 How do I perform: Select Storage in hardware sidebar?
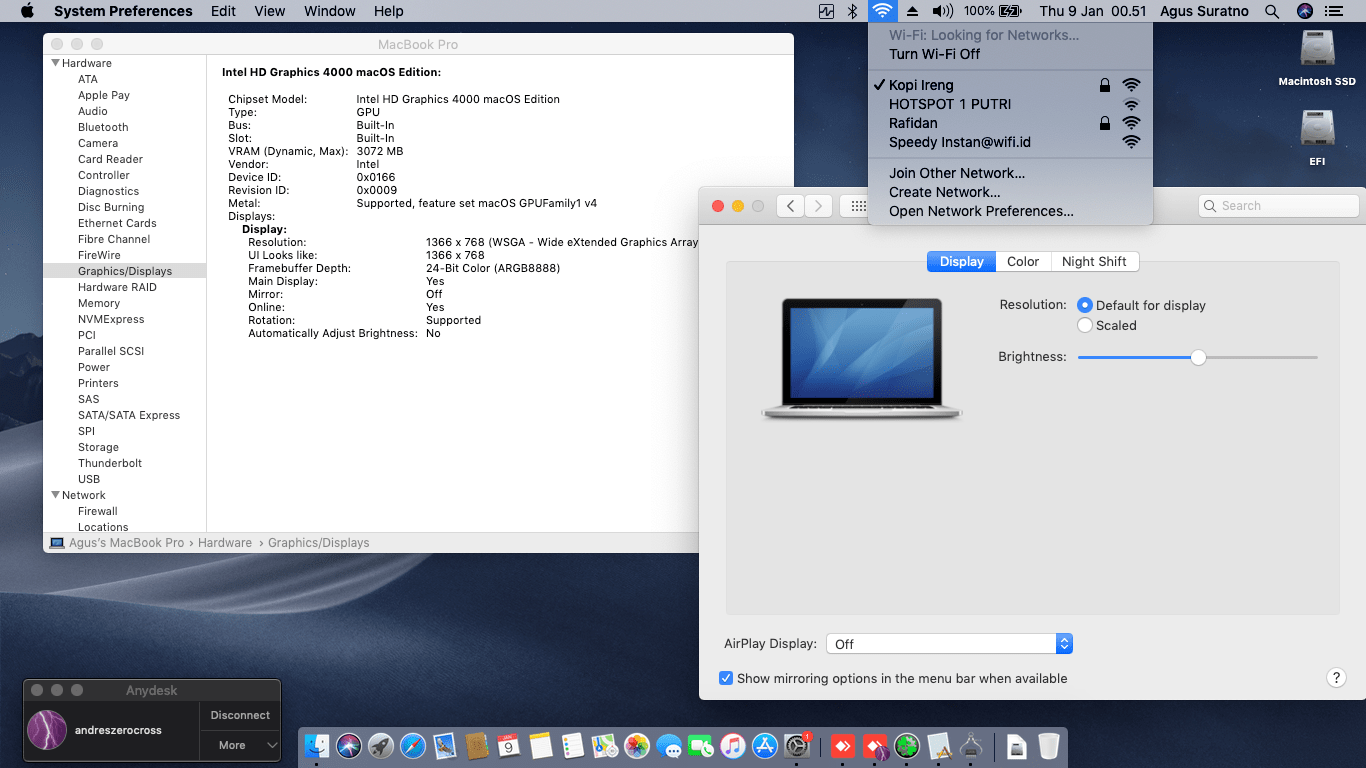point(98,447)
